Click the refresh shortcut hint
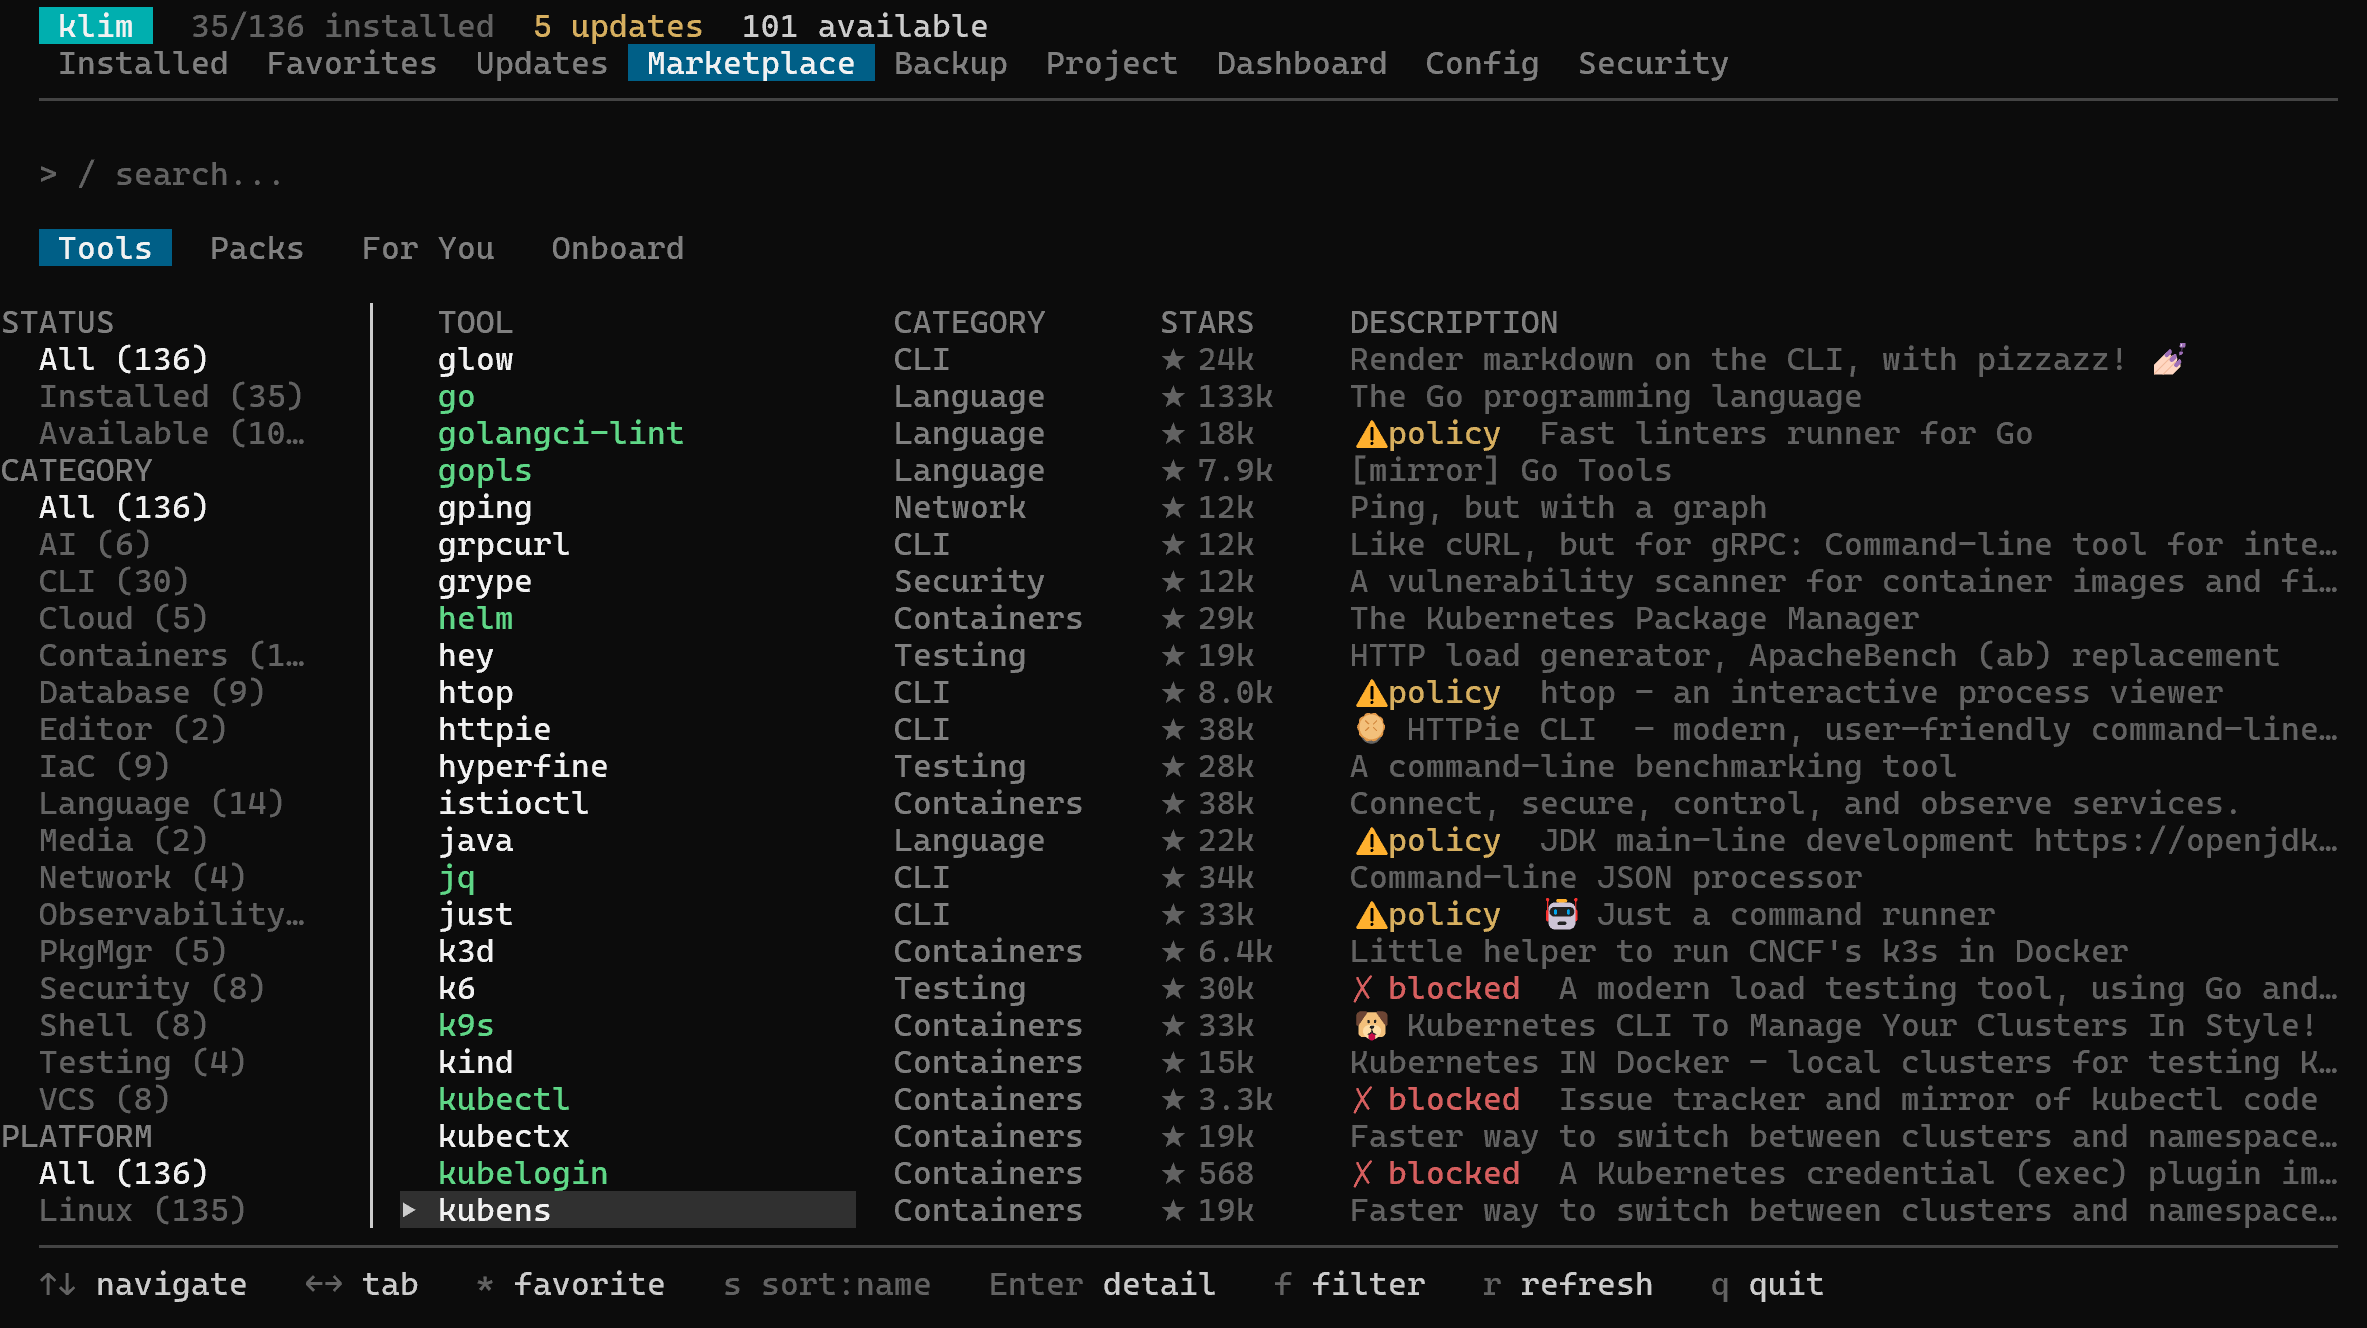 pyautogui.click(x=1568, y=1284)
